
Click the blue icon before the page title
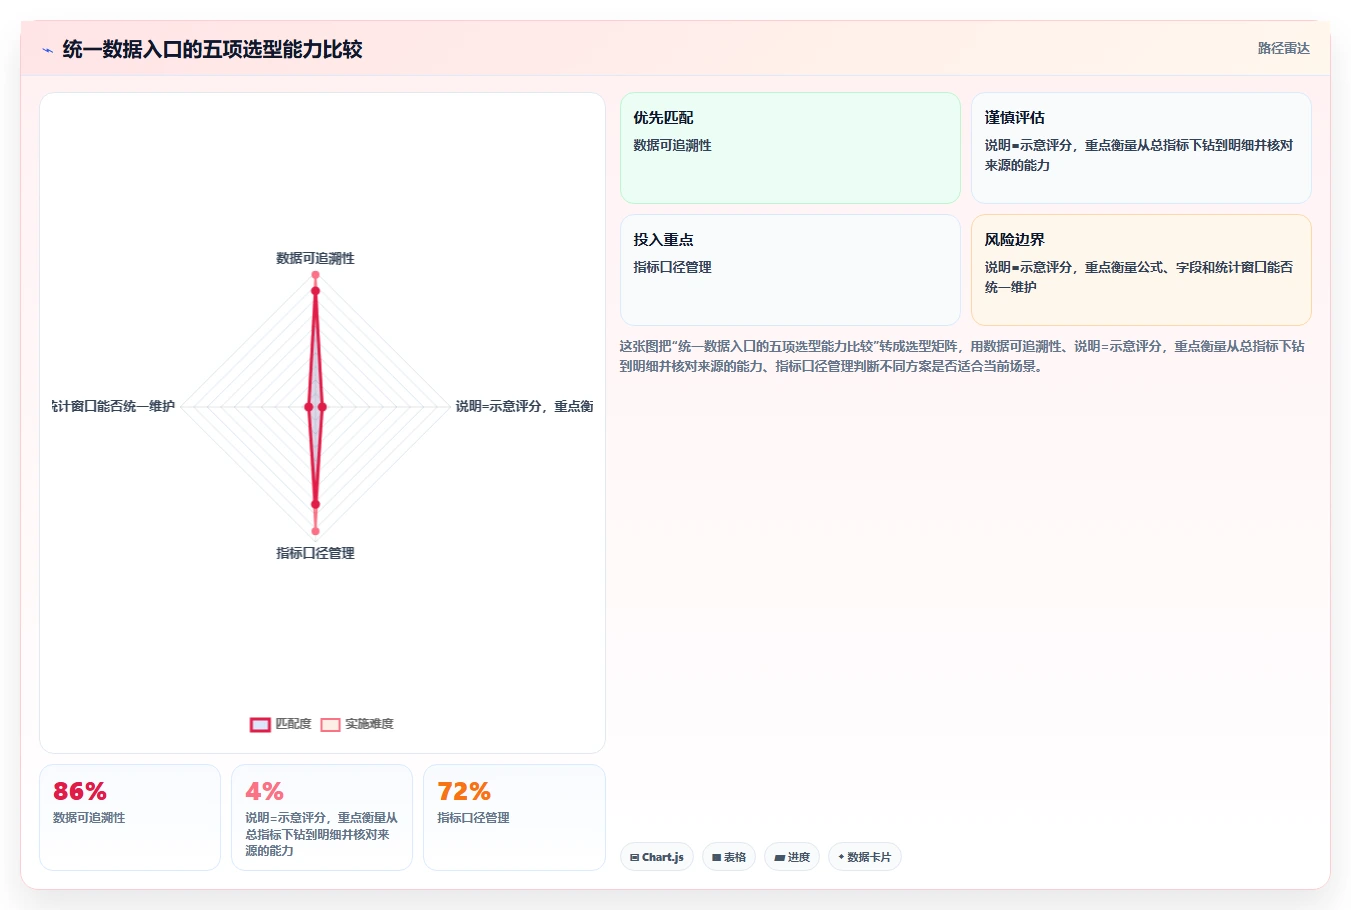tap(47, 50)
